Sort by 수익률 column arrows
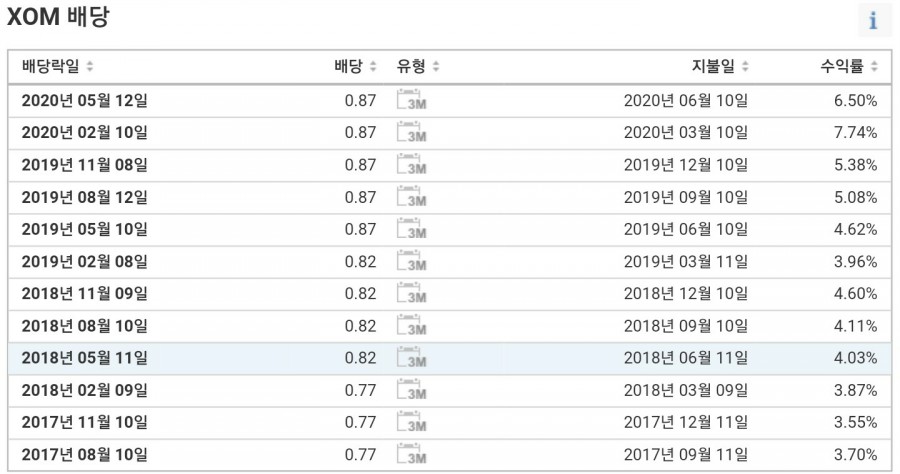 tap(874, 67)
